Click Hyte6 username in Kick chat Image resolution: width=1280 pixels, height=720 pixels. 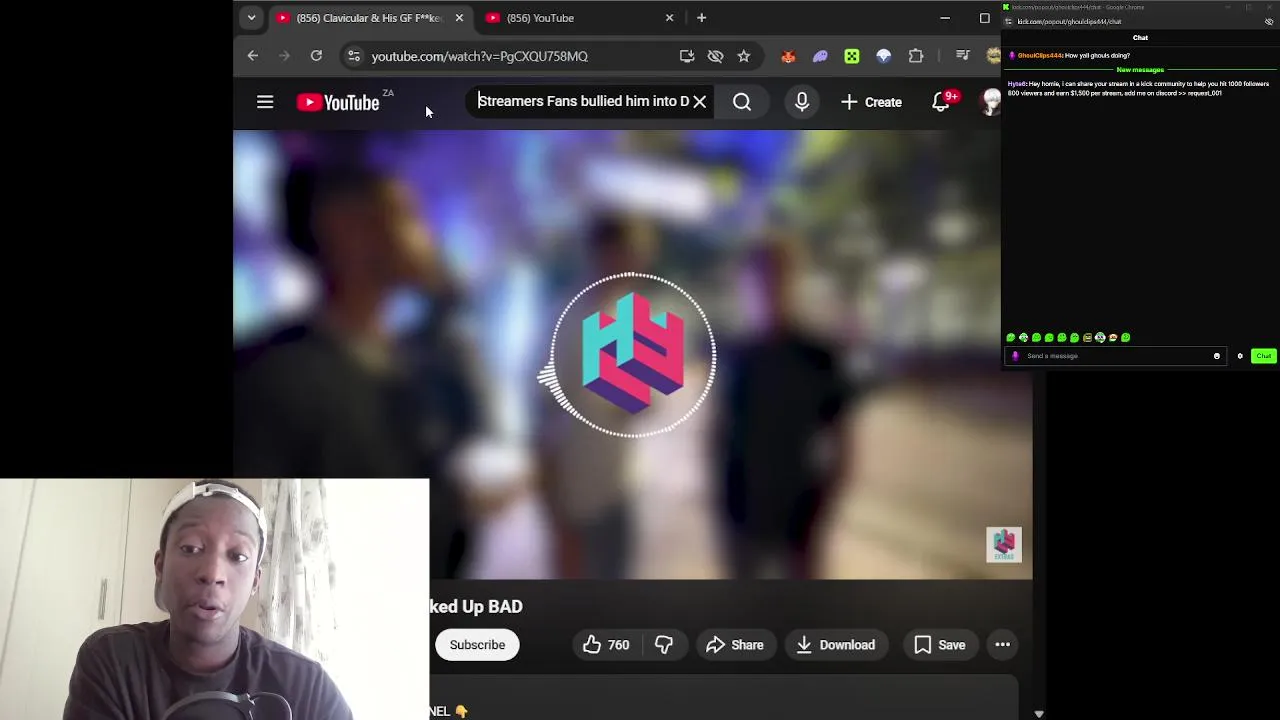pyautogui.click(x=1017, y=84)
